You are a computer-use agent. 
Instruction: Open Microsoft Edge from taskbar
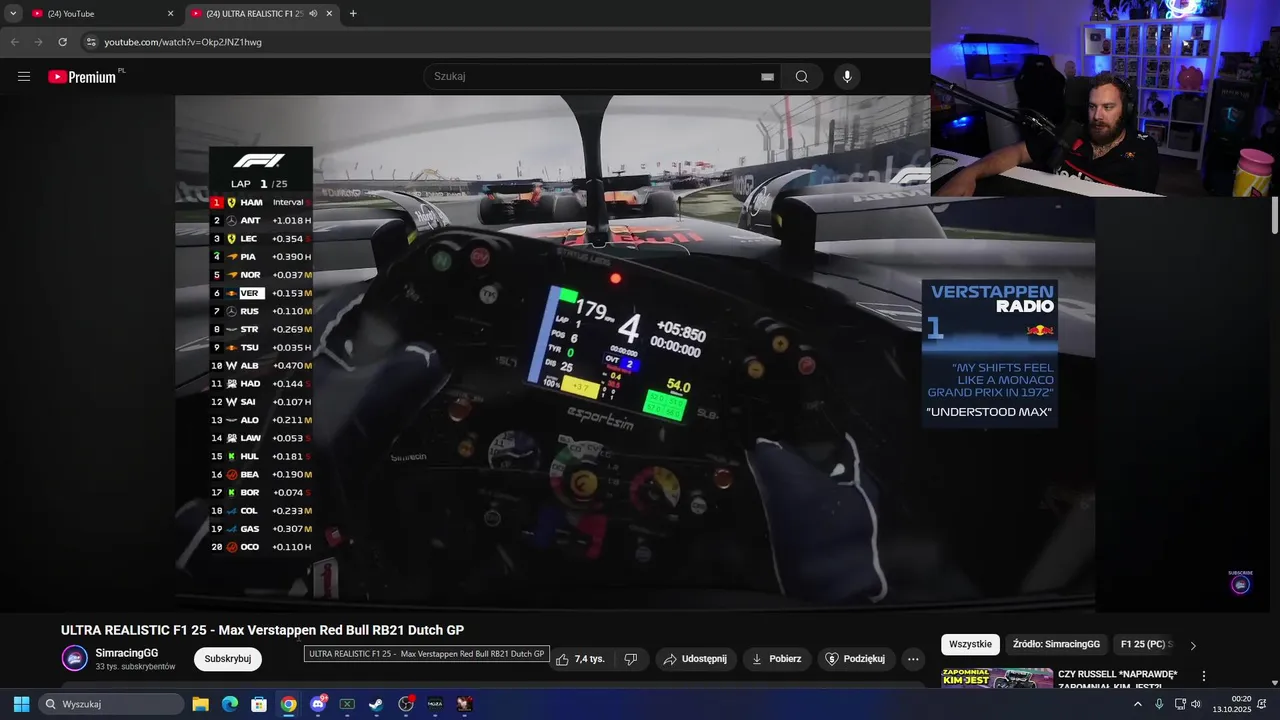click(x=229, y=704)
